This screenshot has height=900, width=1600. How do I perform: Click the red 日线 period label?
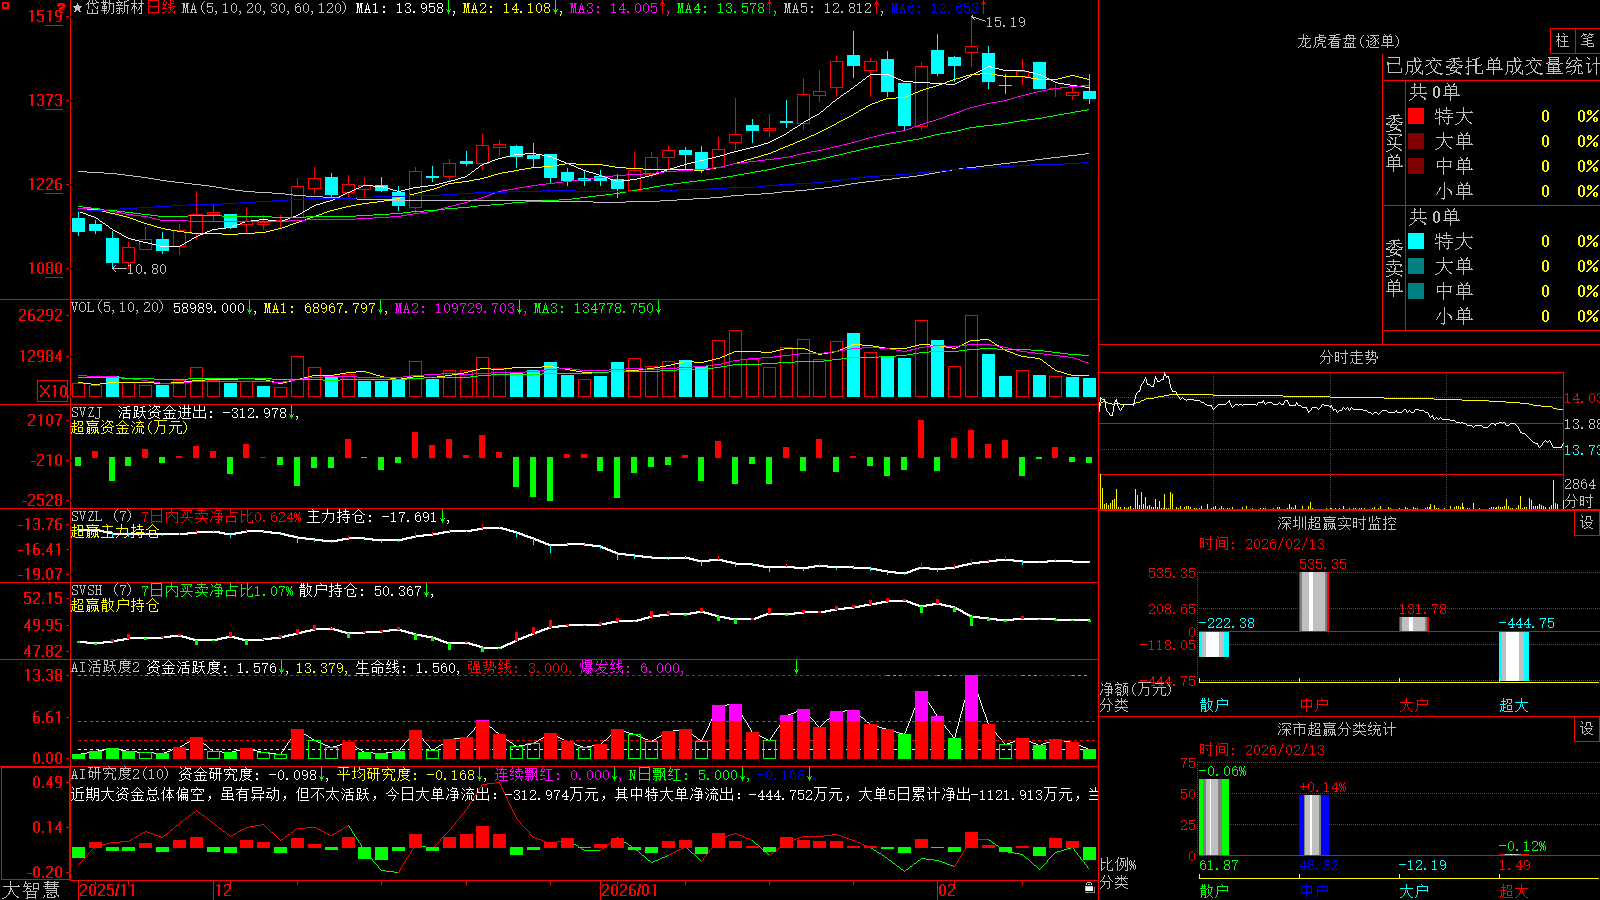(x=161, y=8)
